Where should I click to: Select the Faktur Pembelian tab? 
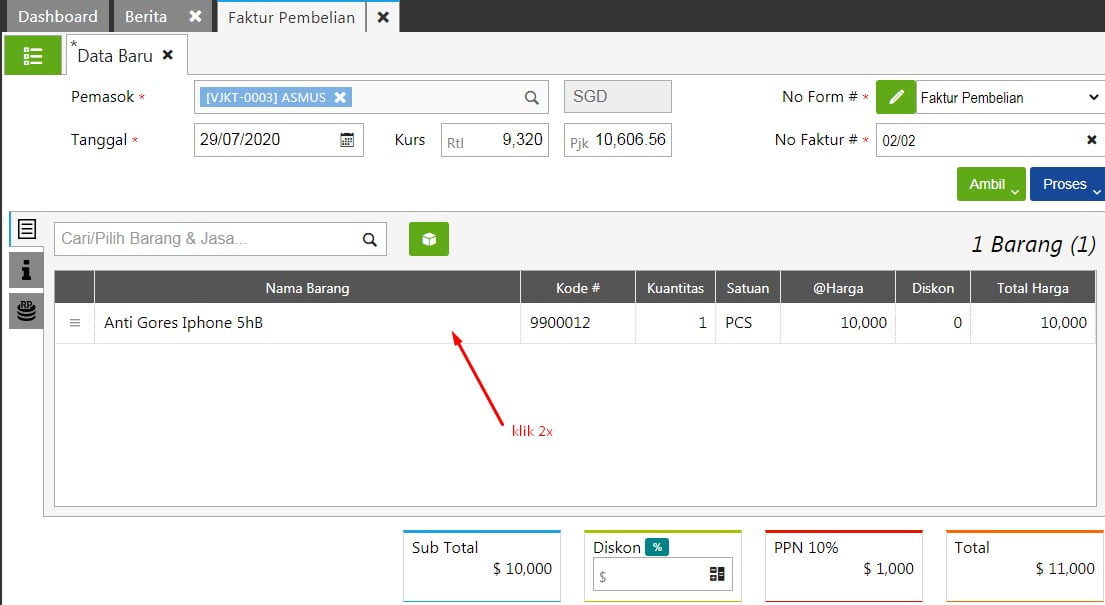tap(291, 18)
